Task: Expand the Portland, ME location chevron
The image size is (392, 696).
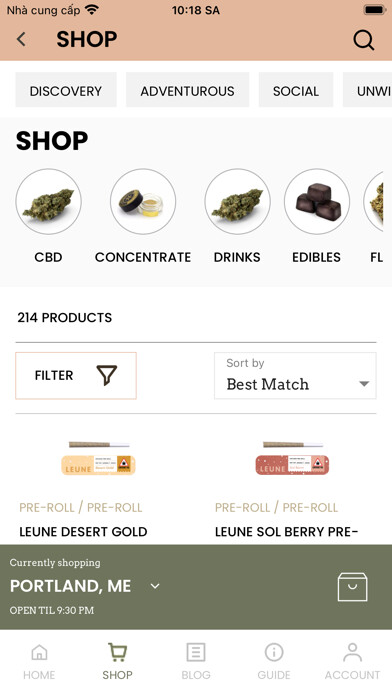Action: (155, 586)
